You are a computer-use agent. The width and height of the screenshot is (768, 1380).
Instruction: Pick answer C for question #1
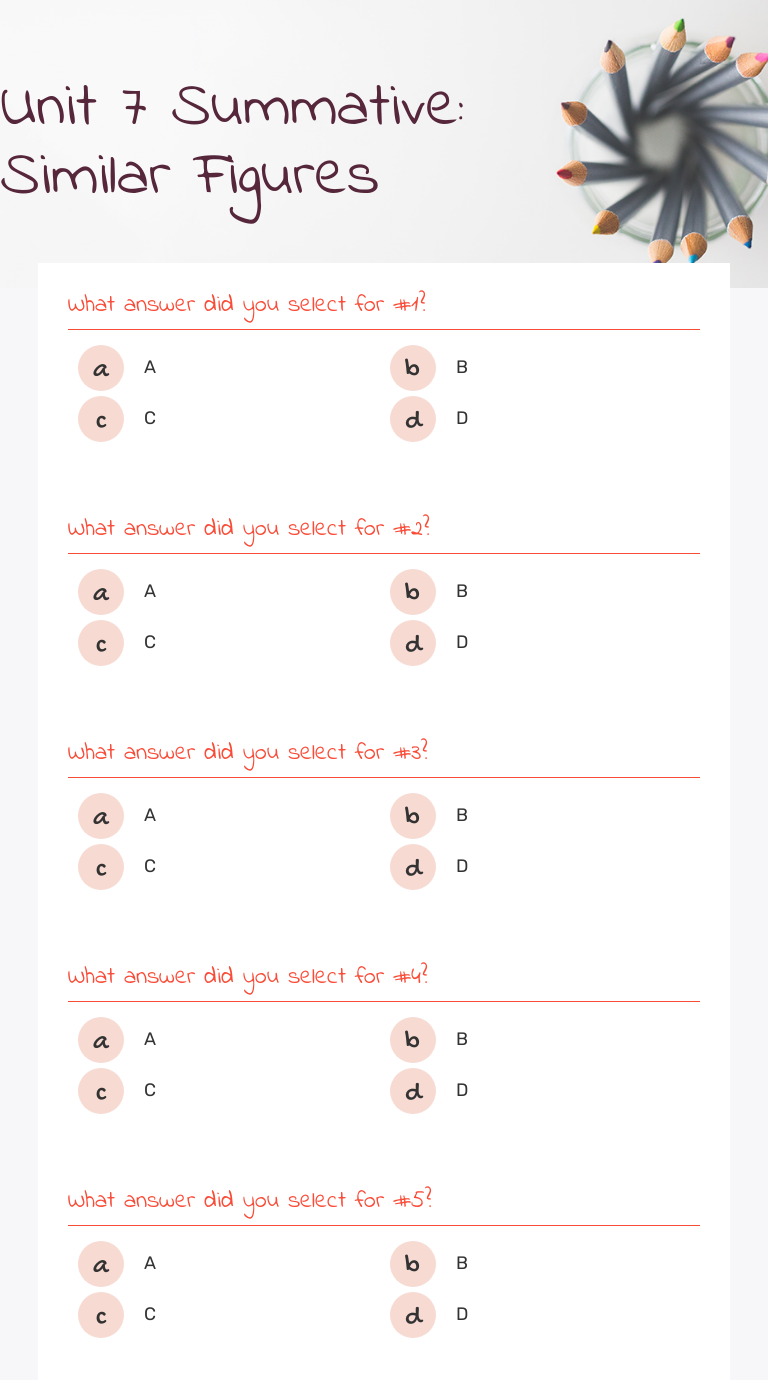pos(101,419)
